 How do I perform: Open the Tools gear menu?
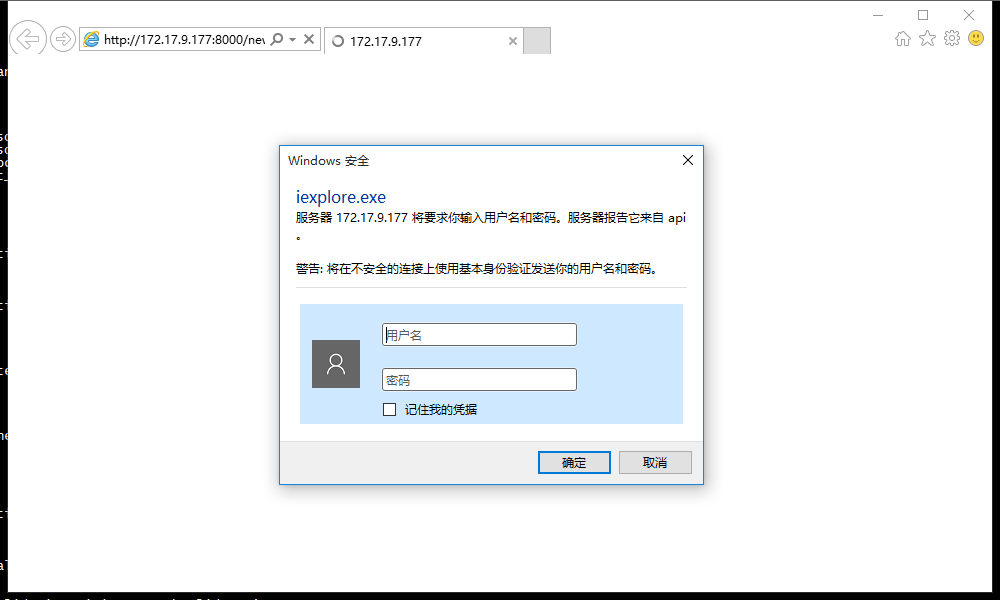point(952,38)
